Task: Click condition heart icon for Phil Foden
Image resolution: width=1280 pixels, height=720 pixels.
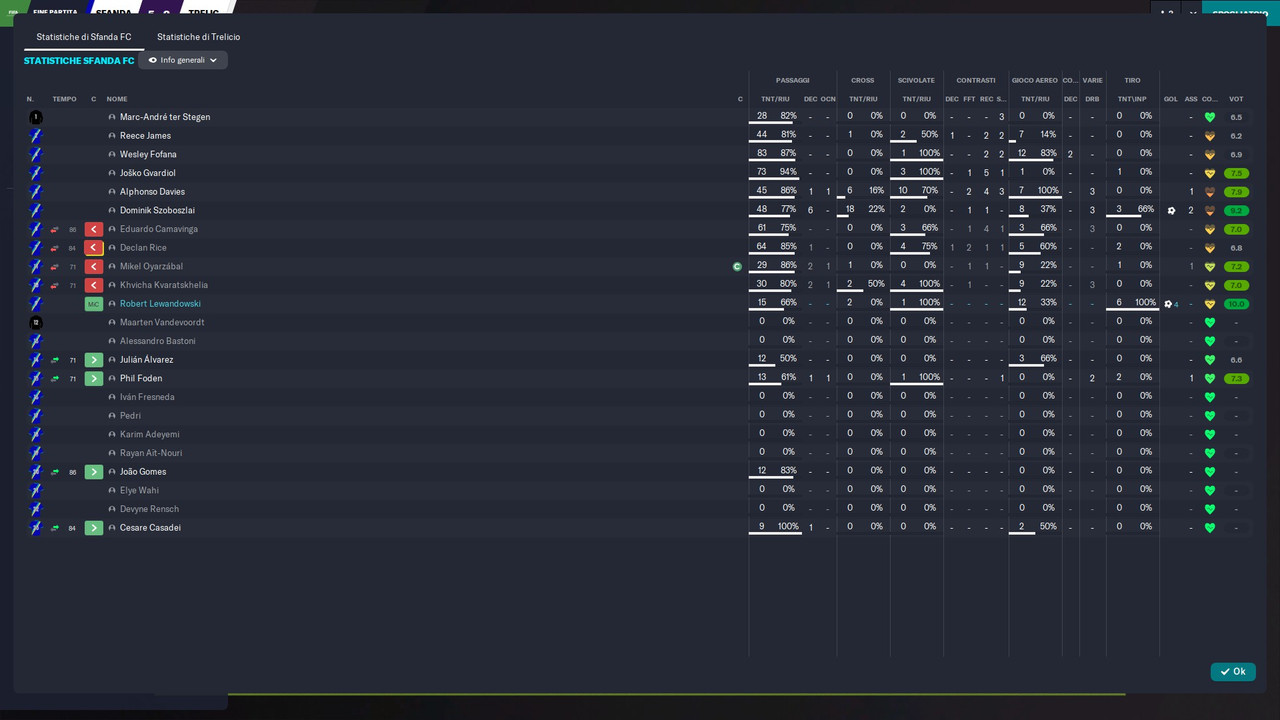Action: click(x=1210, y=379)
